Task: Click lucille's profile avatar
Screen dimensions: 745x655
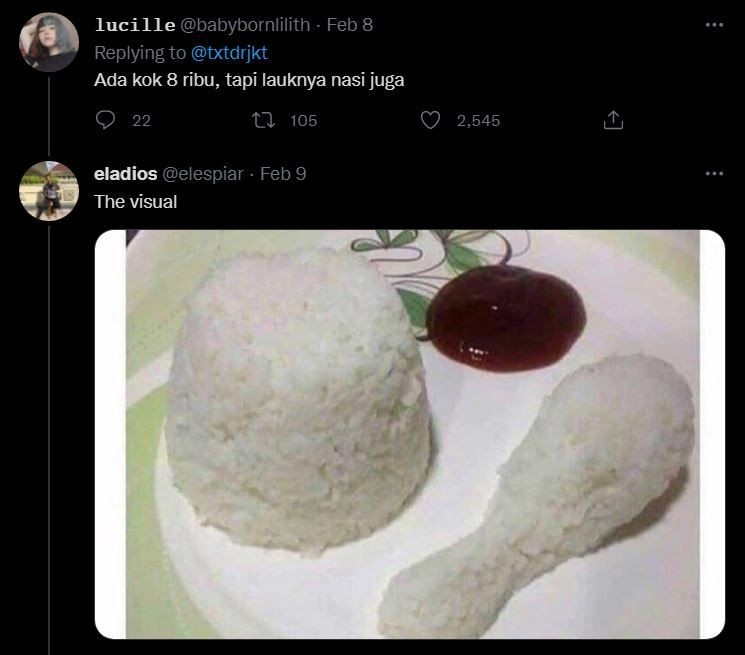Action: point(48,42)
